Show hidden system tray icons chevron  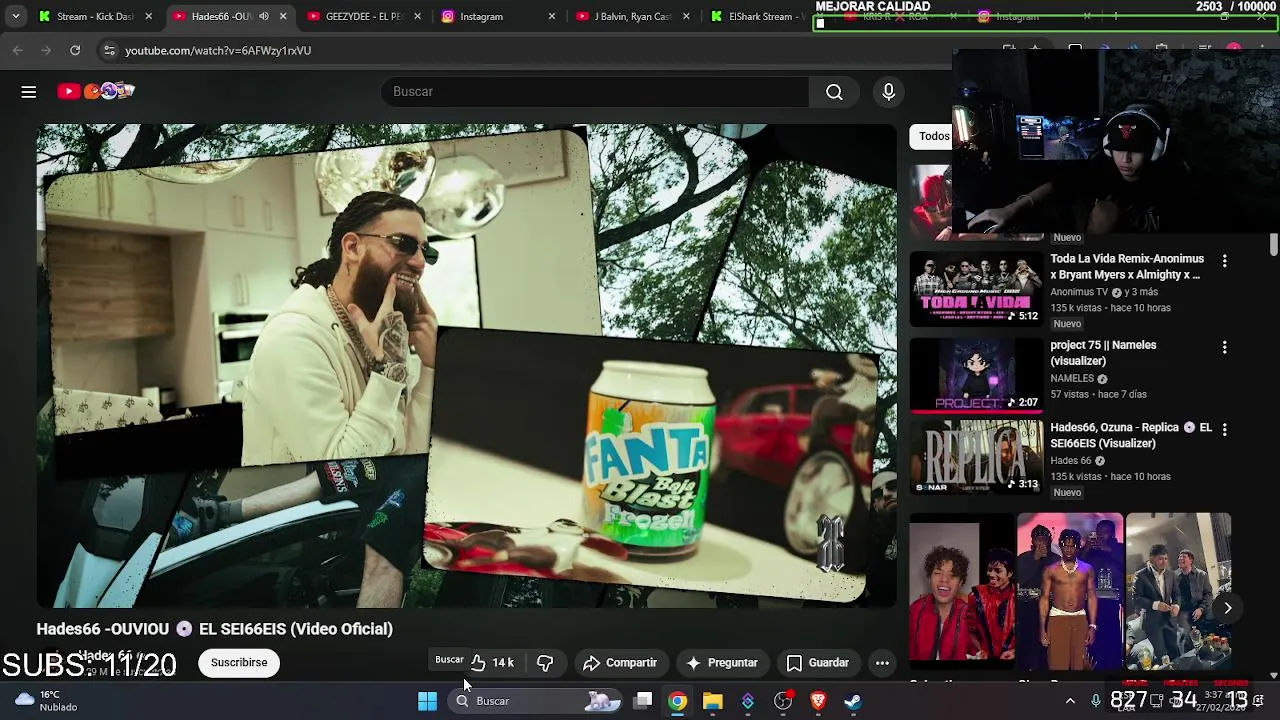[1070, 701]
